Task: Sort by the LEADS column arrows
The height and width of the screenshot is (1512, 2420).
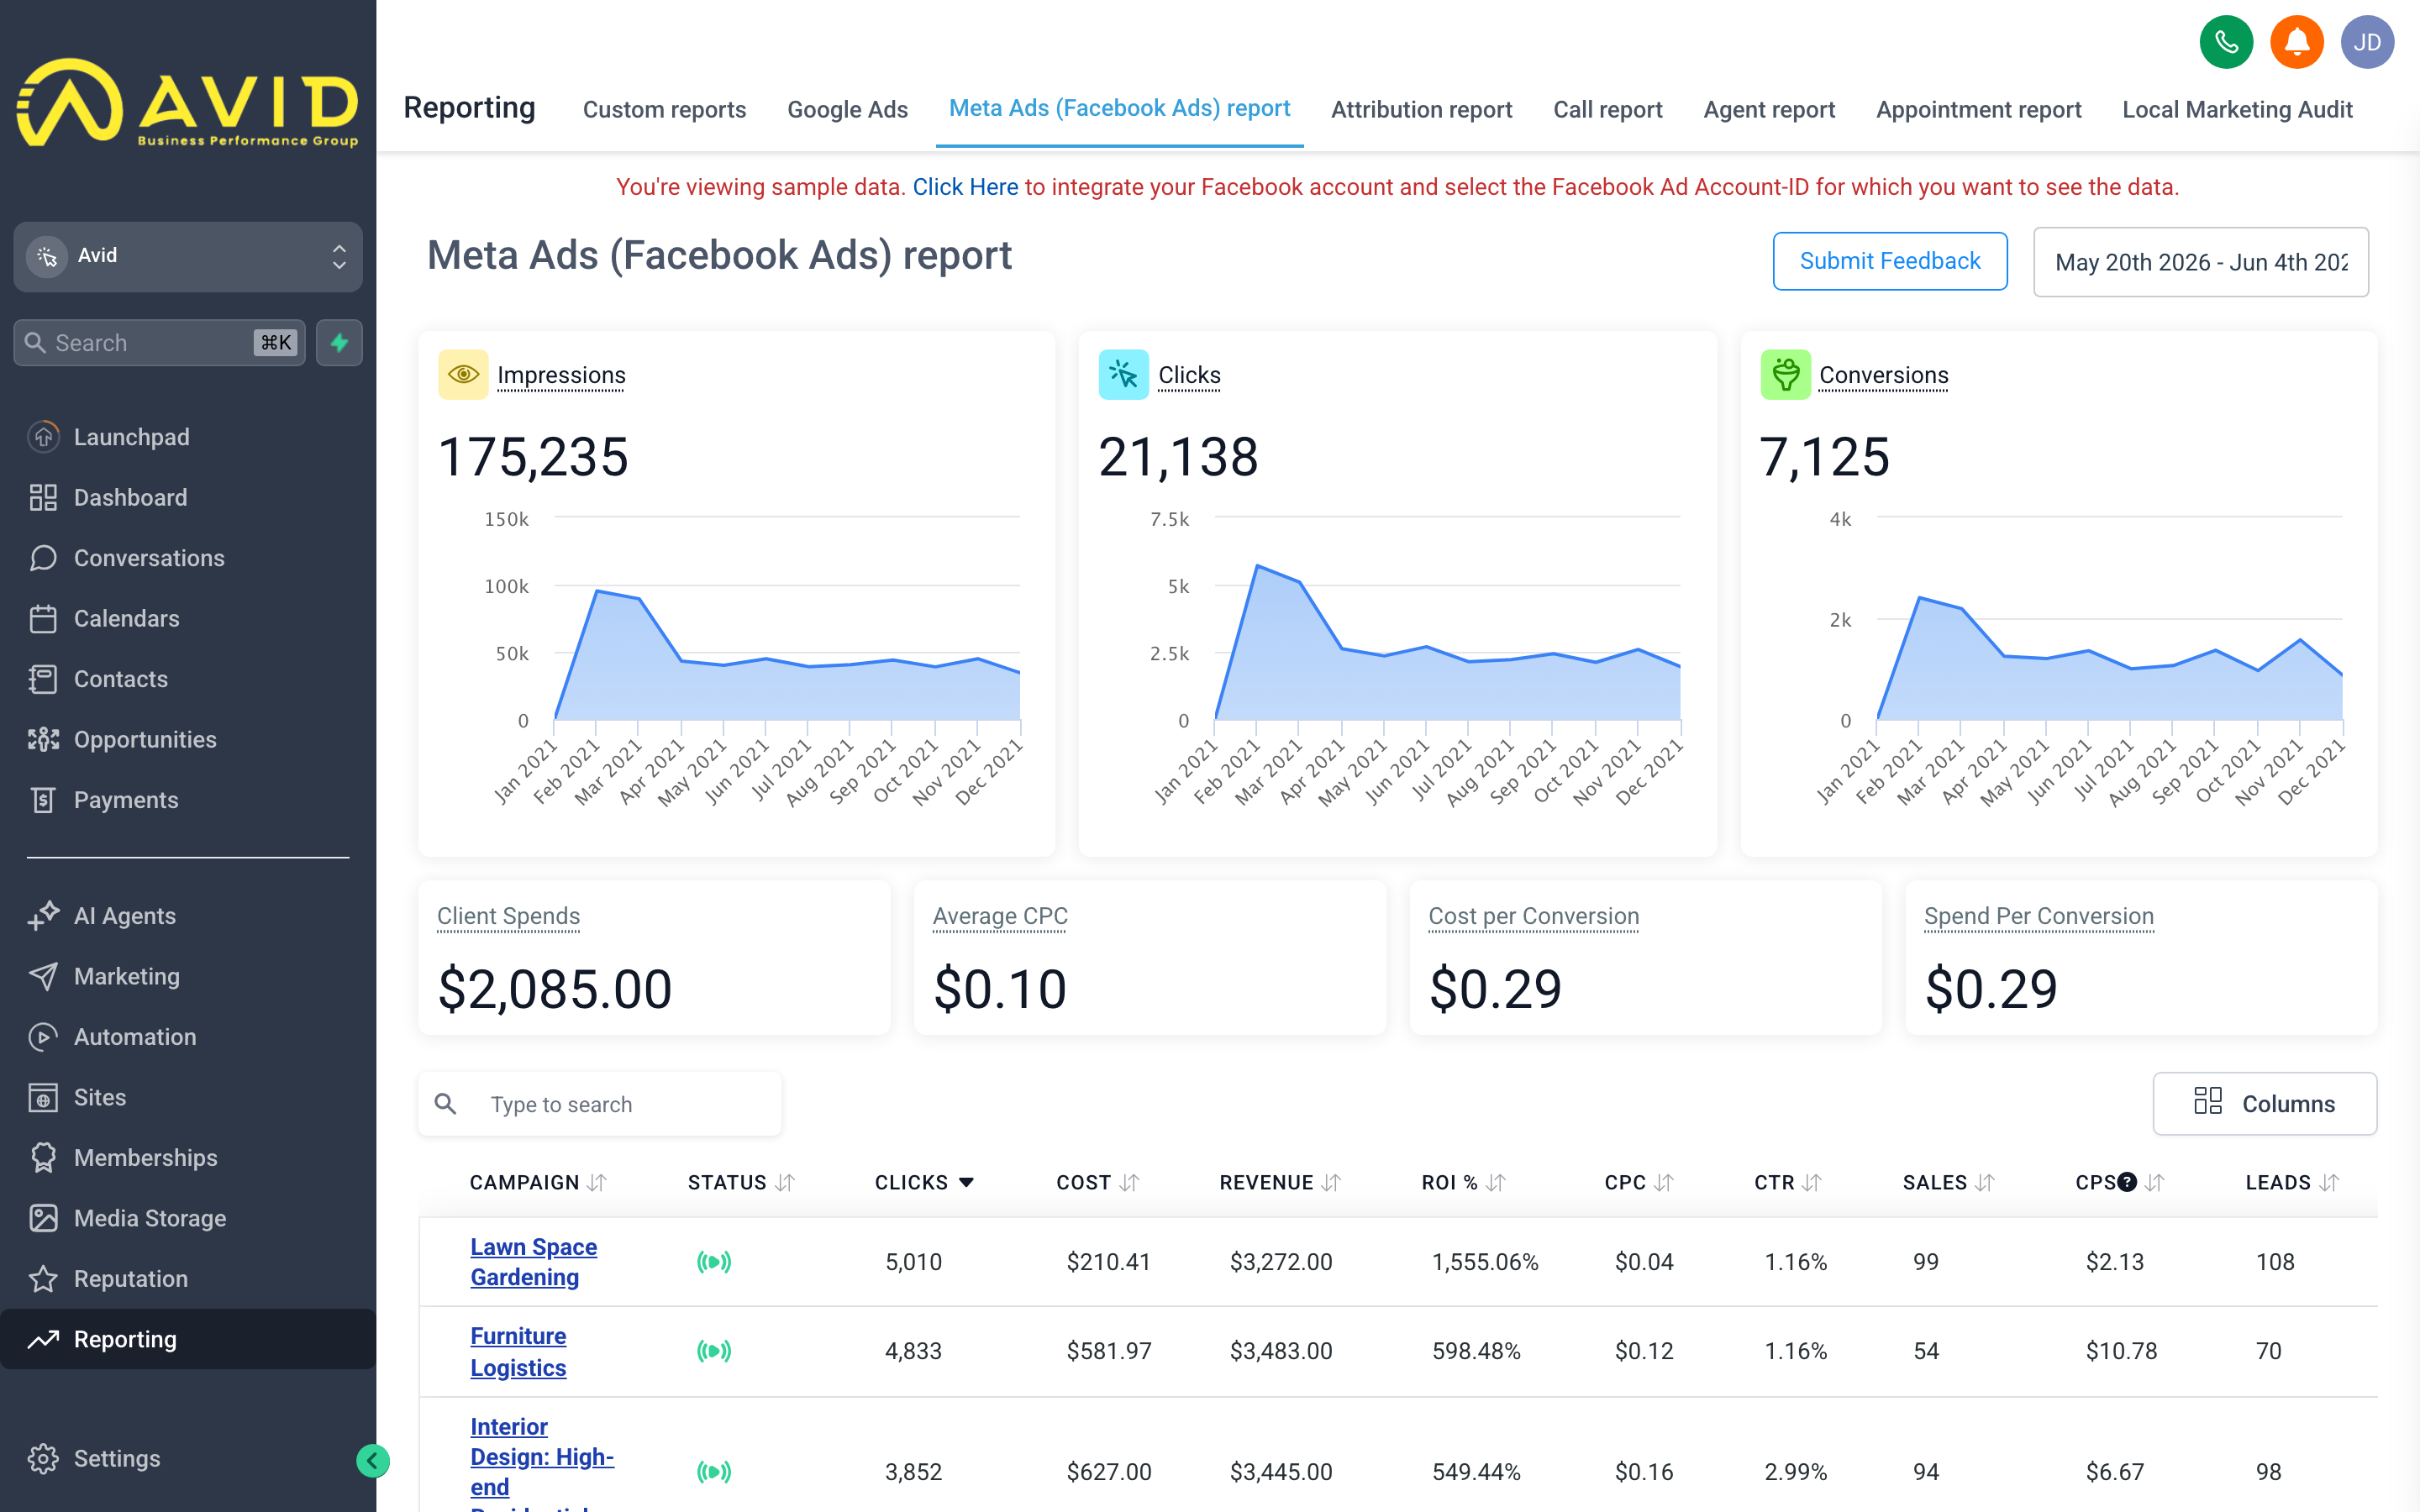Action: point(2329,1182)
